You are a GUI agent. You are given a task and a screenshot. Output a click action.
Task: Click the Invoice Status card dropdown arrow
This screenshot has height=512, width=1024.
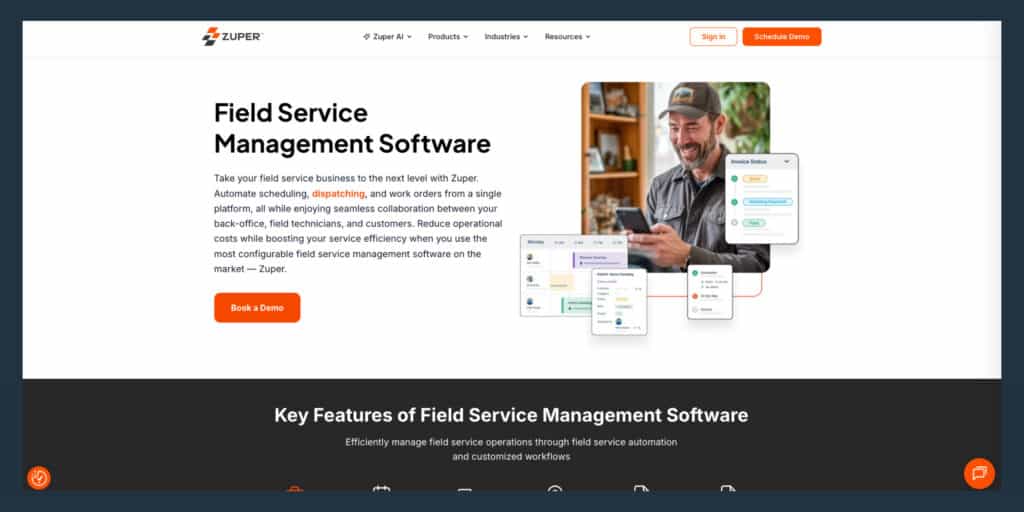point(786,161)
